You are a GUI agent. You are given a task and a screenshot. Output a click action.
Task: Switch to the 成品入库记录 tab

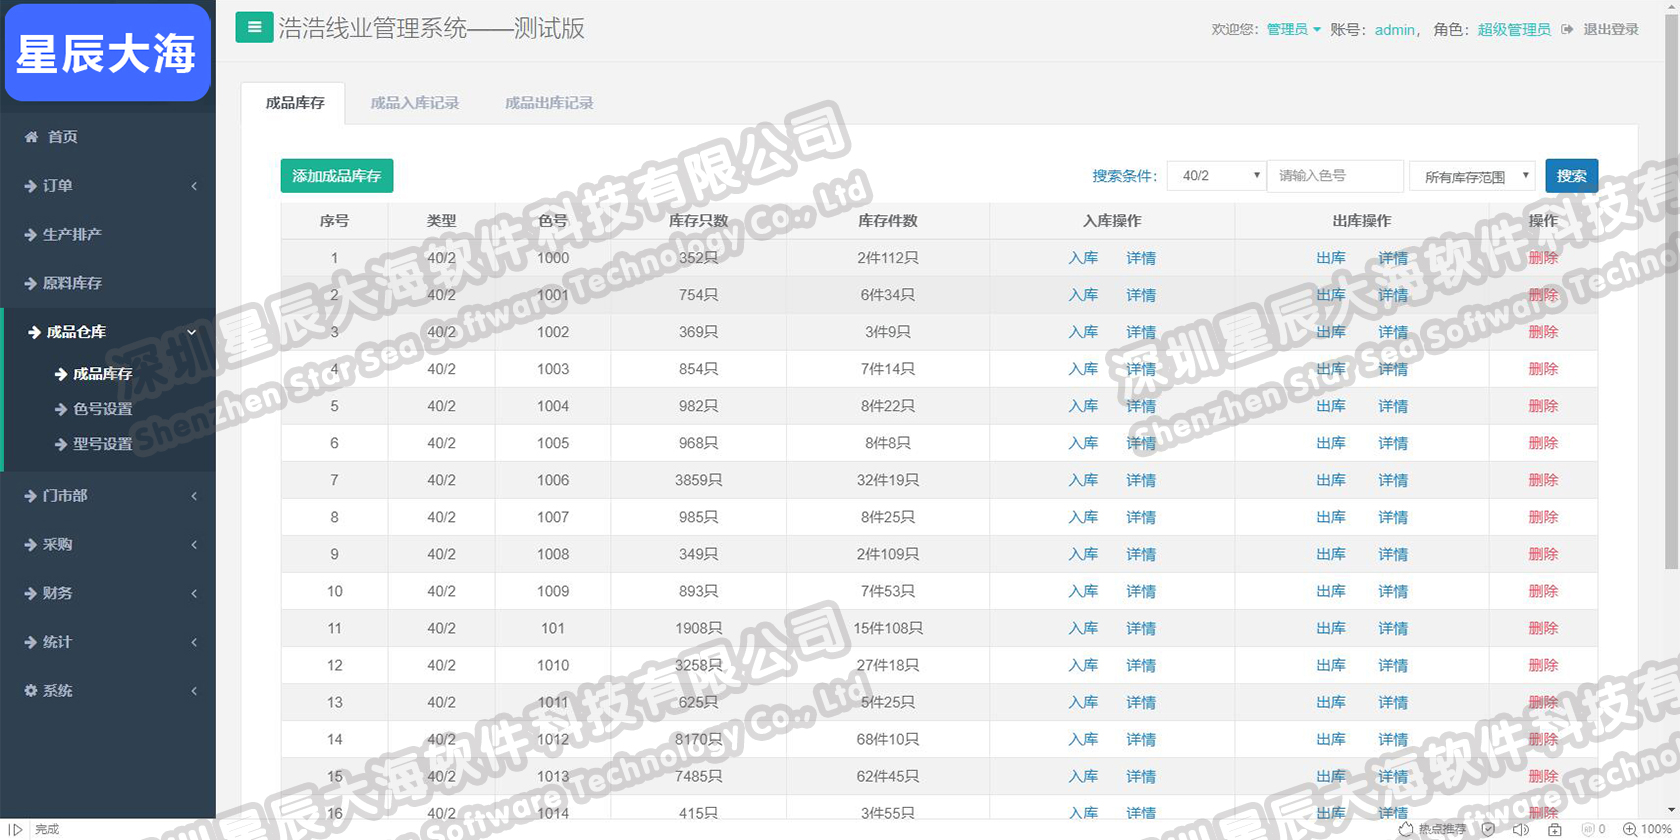tap(414, 103)
